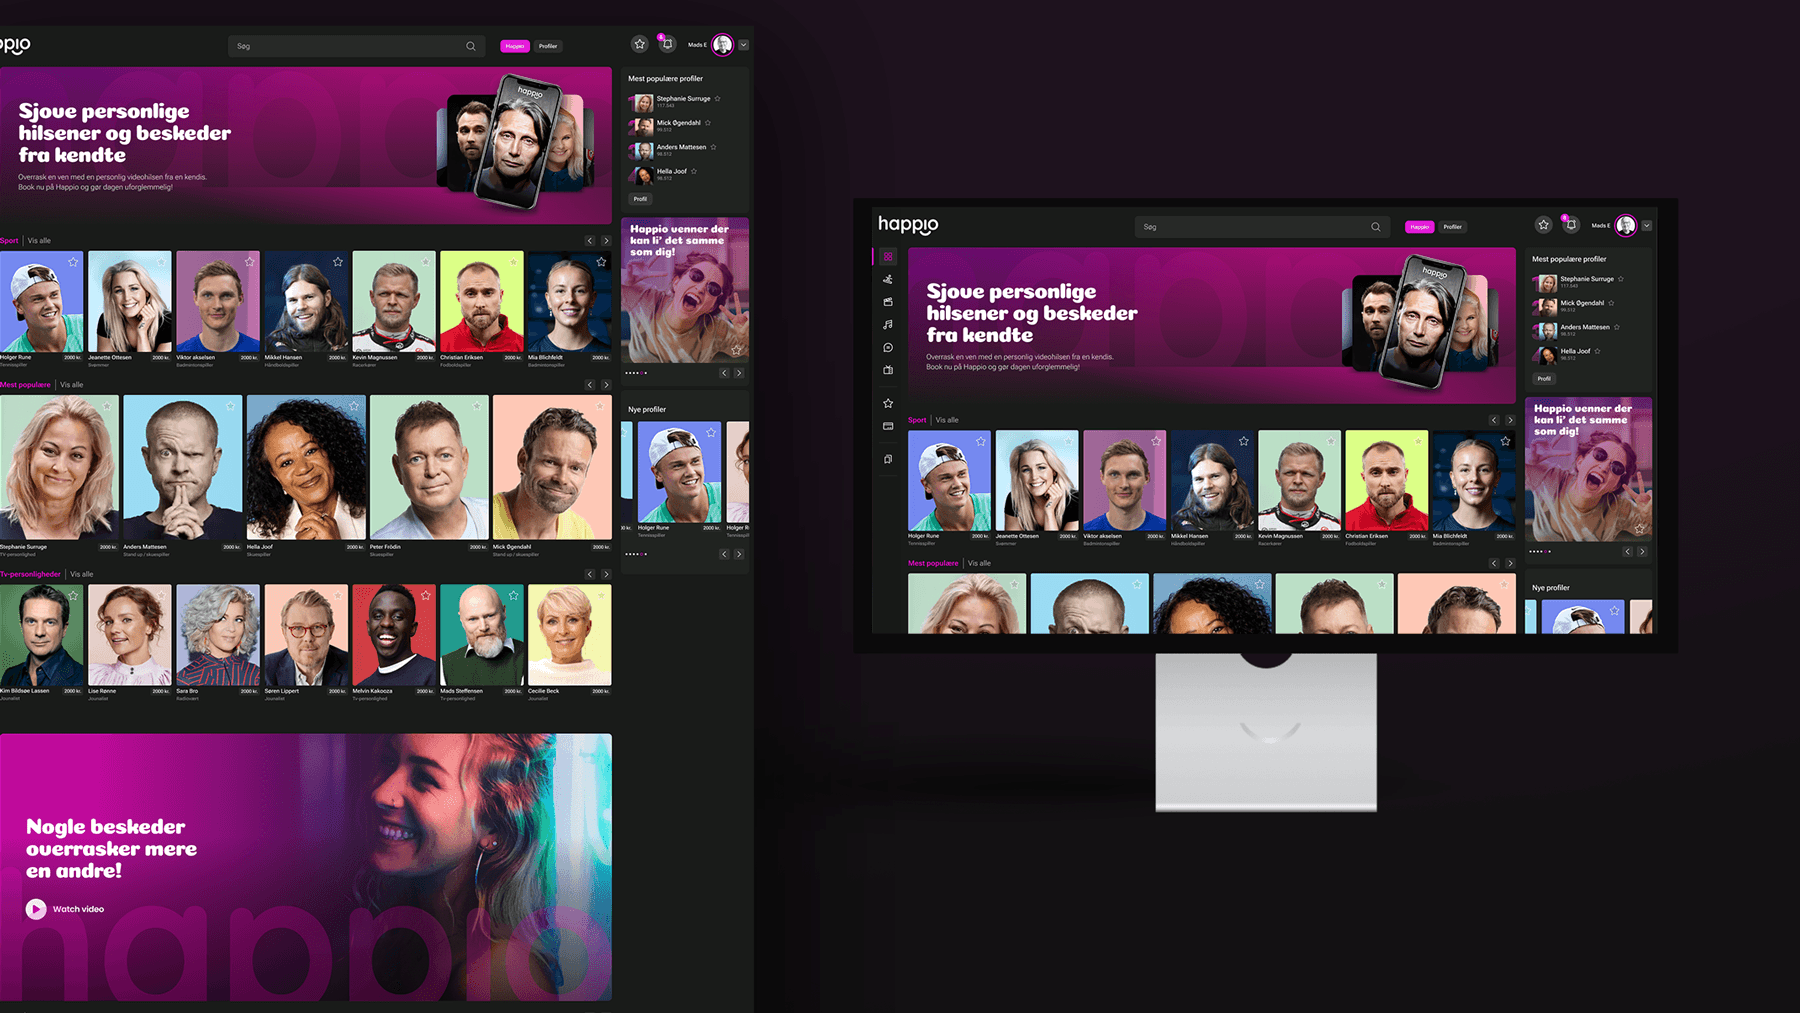Open Melvin Kakooza profile card in left view
This screenshot has height=1013, width=1800.
[x=394, y=642]
